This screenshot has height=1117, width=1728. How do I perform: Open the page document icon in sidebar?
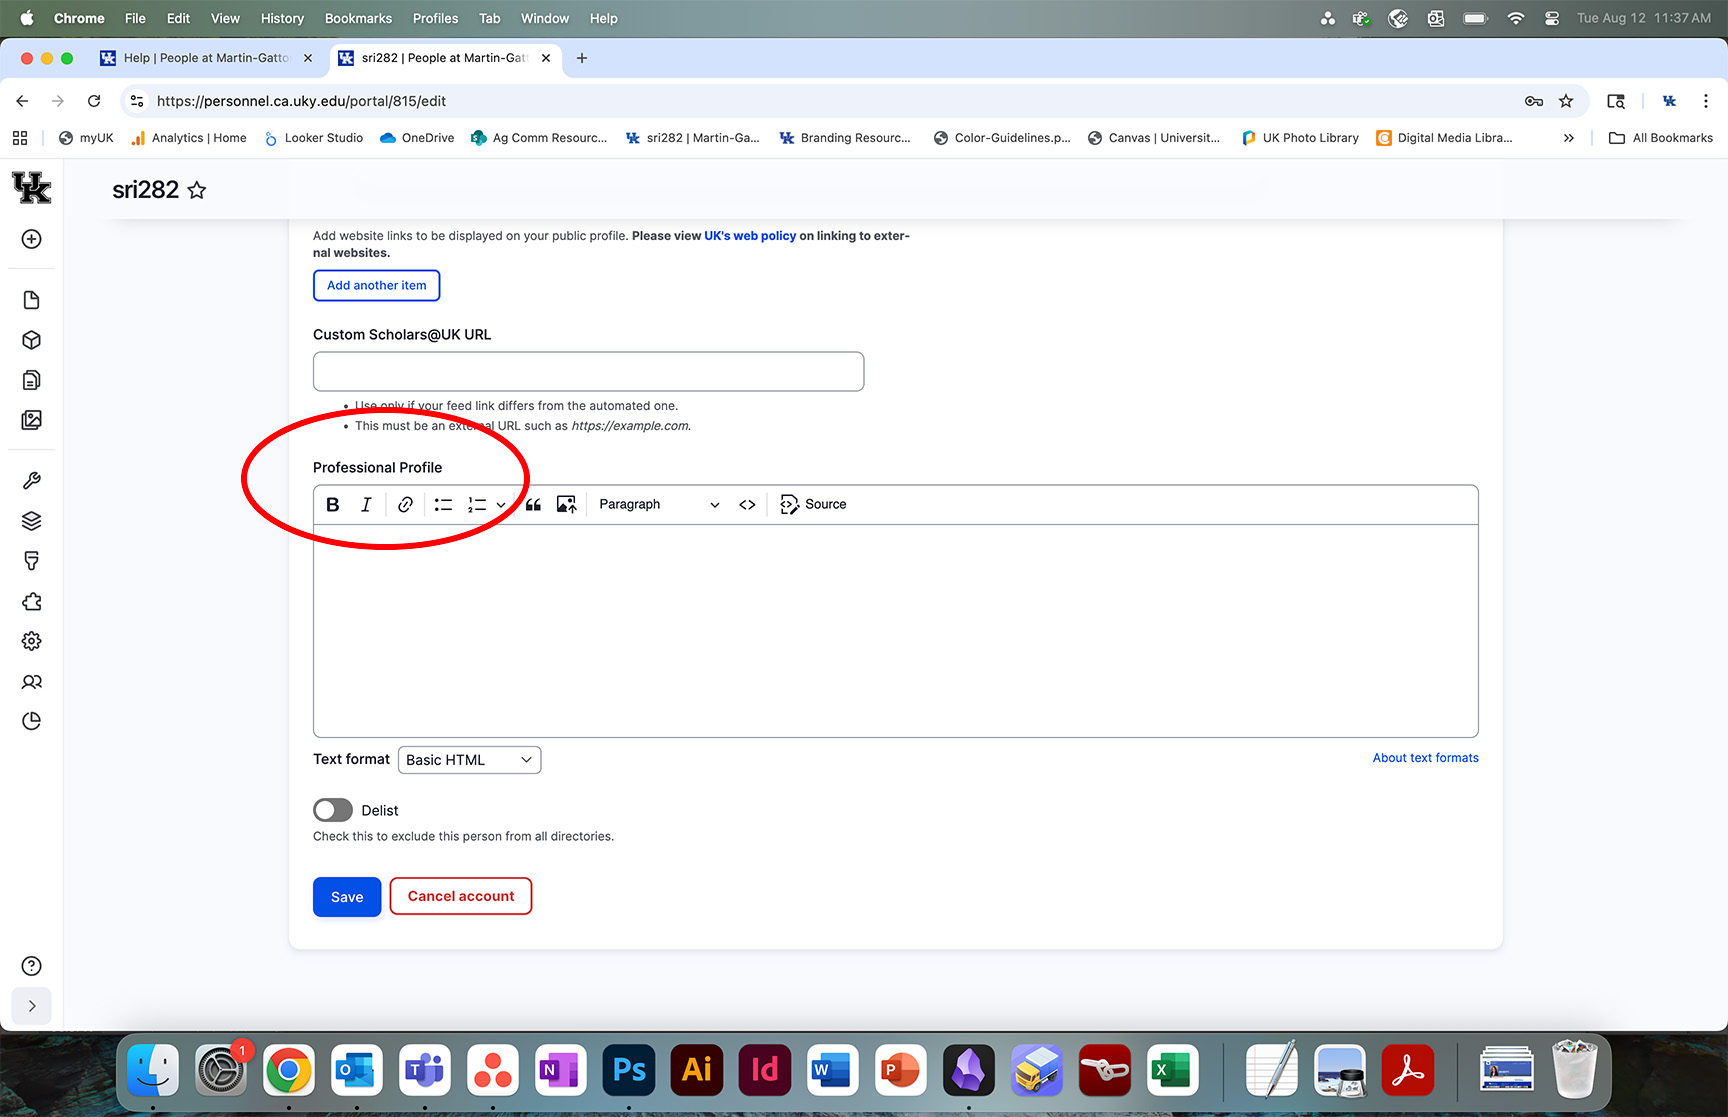[32, 300]
